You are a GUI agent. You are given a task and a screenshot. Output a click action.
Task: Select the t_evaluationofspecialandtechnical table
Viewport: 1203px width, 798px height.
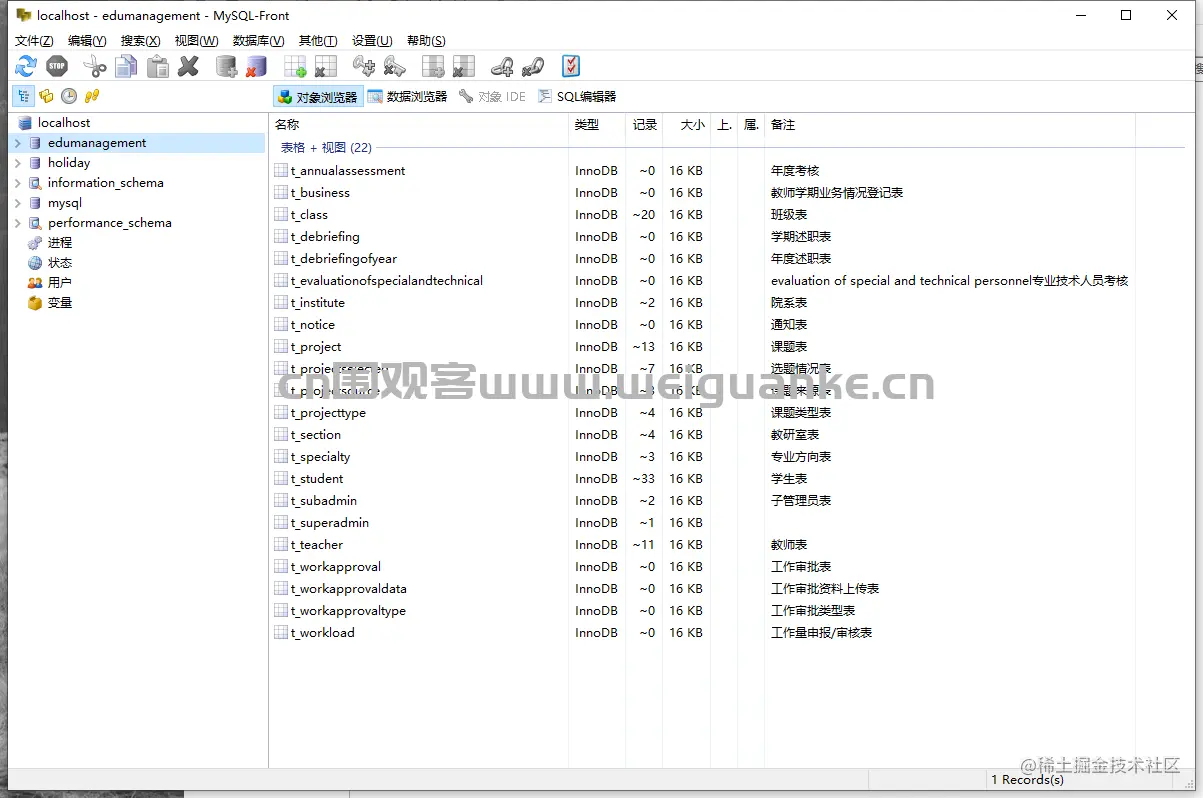pyautogui.click(x=702, y=281)
